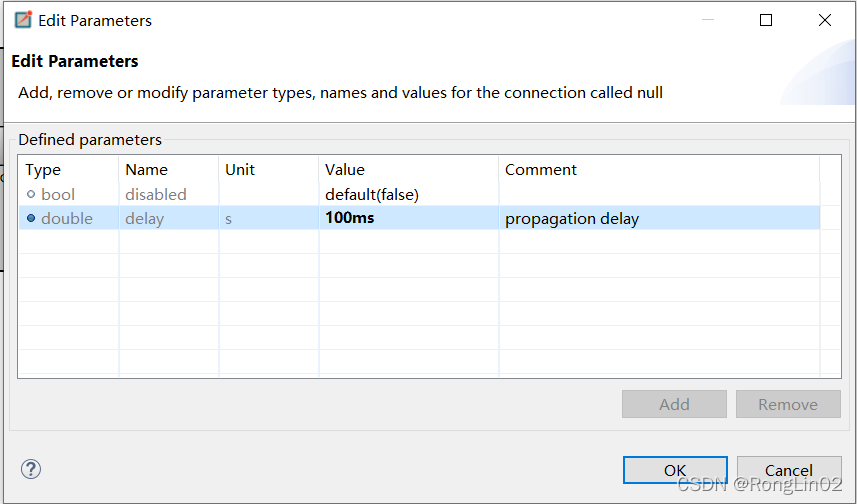Edit the 100ms value cell
857x504 pixels.
350,218
